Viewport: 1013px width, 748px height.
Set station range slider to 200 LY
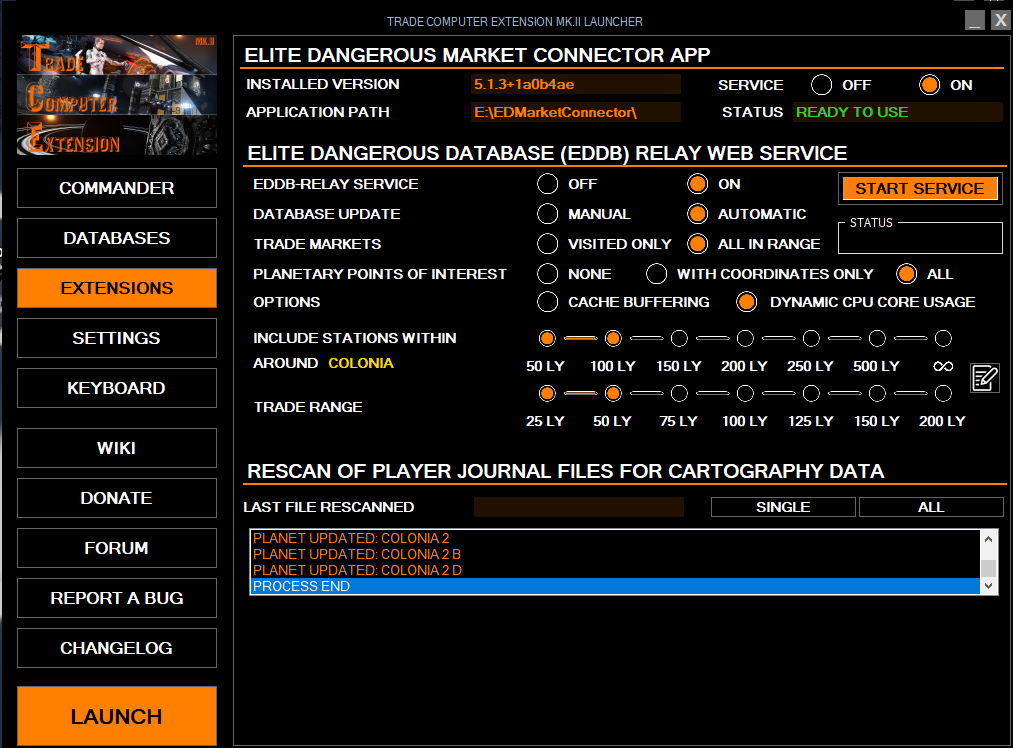click(745, 338)
